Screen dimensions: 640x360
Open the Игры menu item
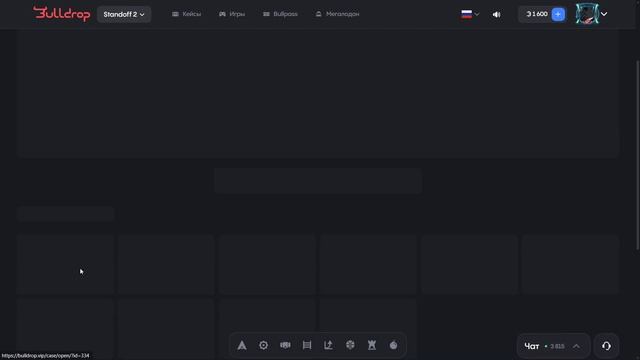[232, 14]
